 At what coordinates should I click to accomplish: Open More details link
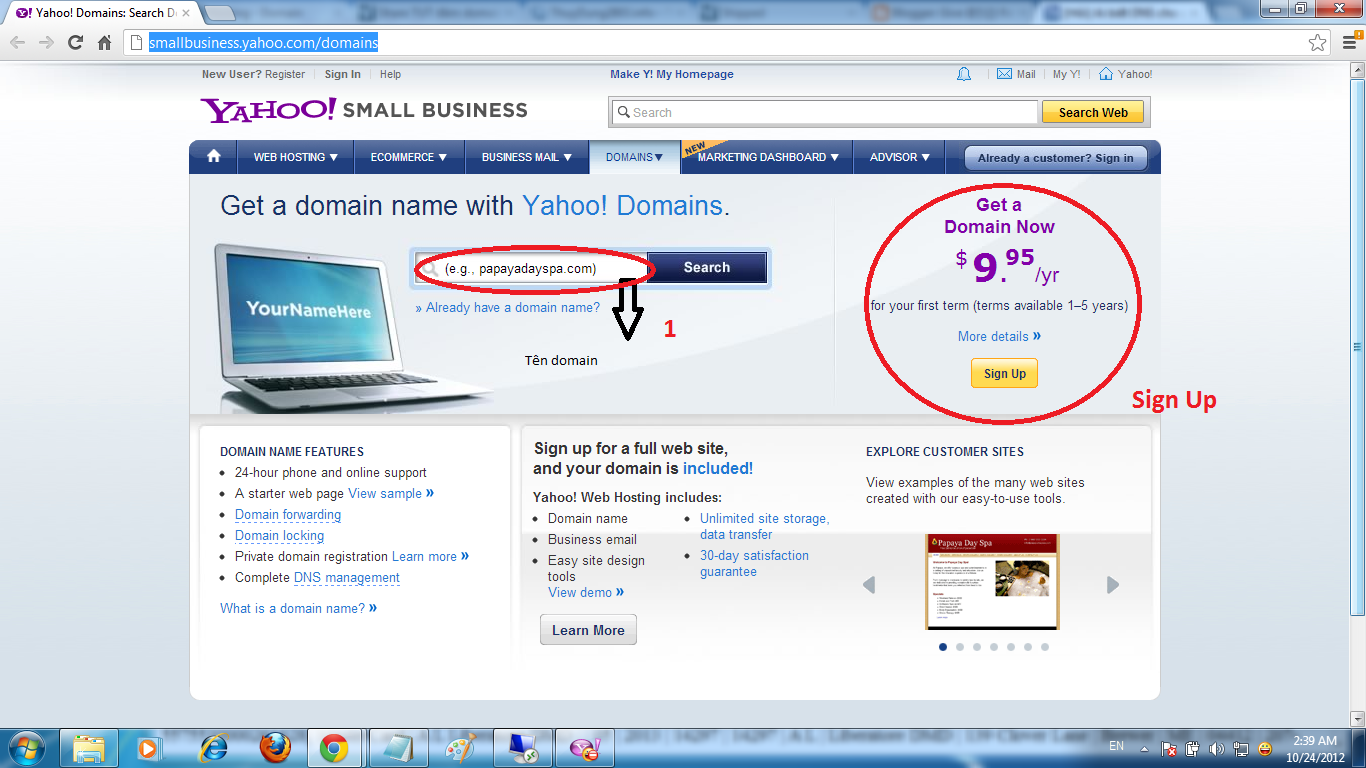pyautogui.click(x=999, y=336)
